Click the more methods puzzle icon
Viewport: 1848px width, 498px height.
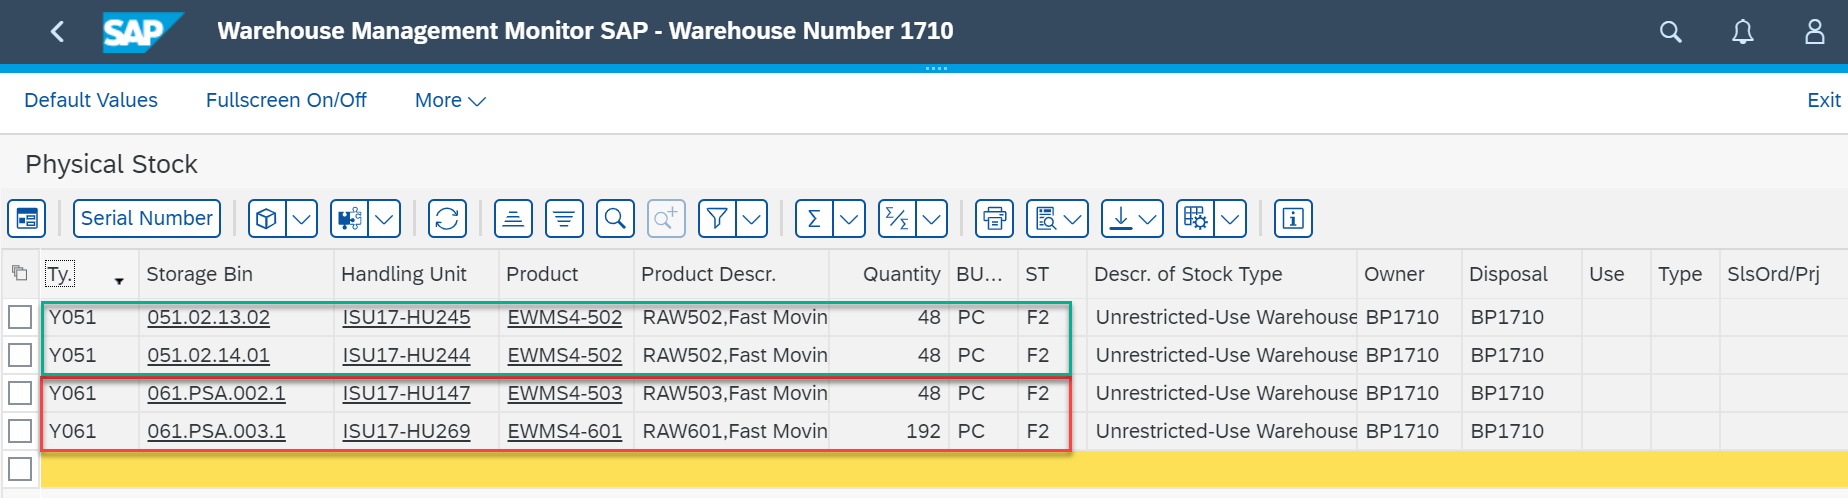[349, 218]
